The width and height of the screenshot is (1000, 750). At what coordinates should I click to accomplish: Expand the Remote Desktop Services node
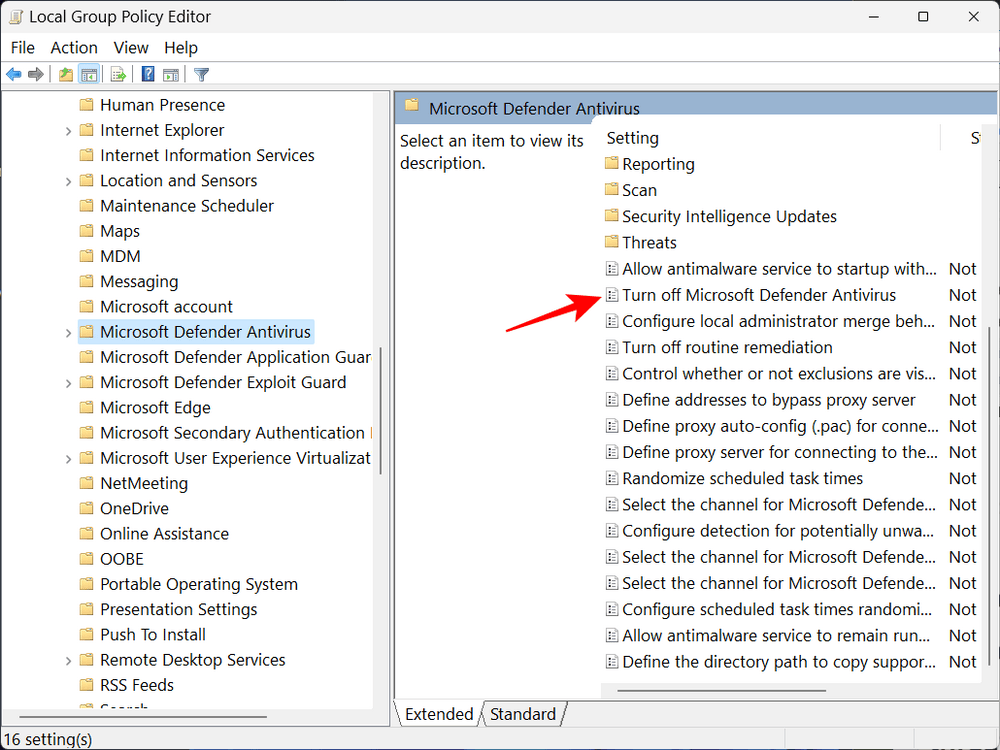coord(67,660)
